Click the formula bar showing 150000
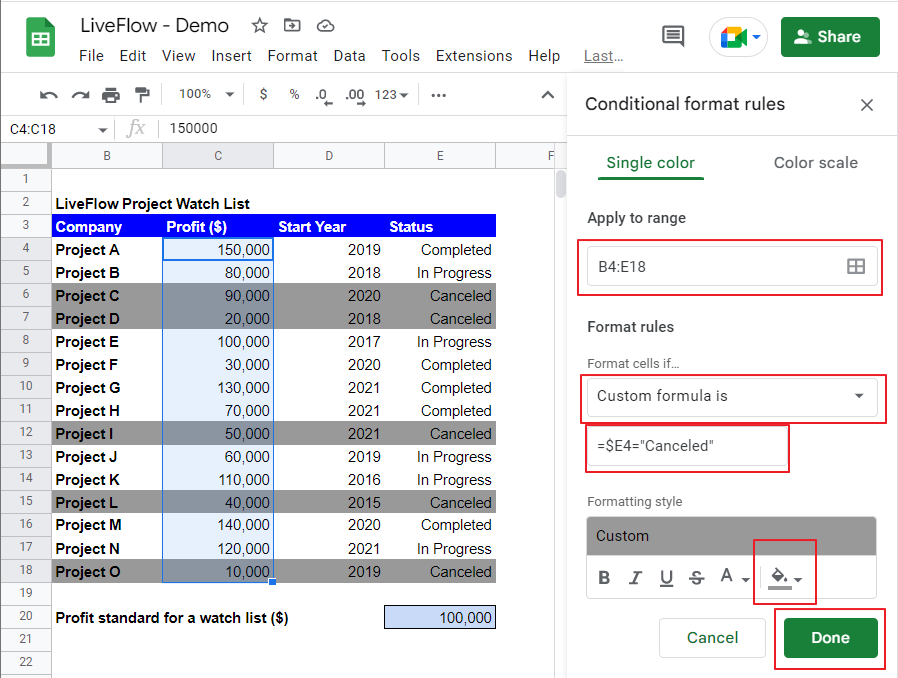Screen dimensions: 898x678 tap(361, 128)
